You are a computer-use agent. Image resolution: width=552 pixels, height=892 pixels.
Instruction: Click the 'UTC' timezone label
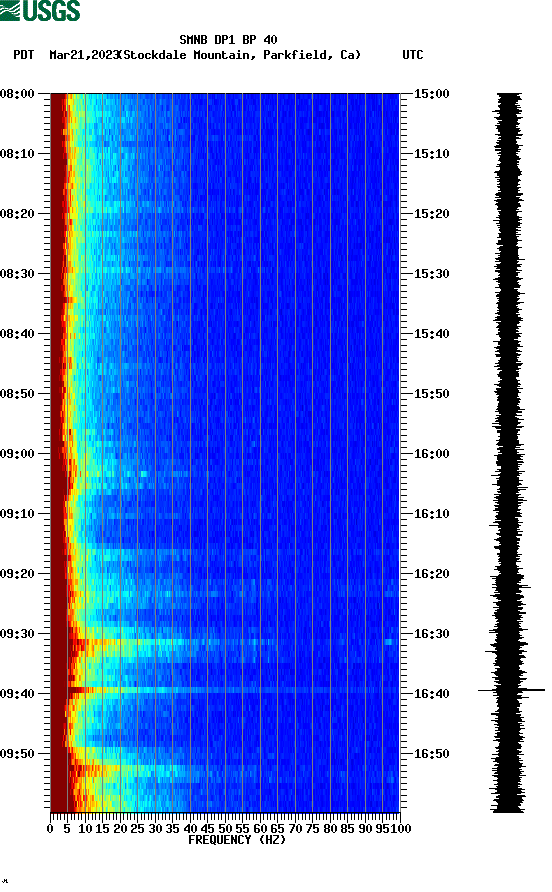coord(413,55)
